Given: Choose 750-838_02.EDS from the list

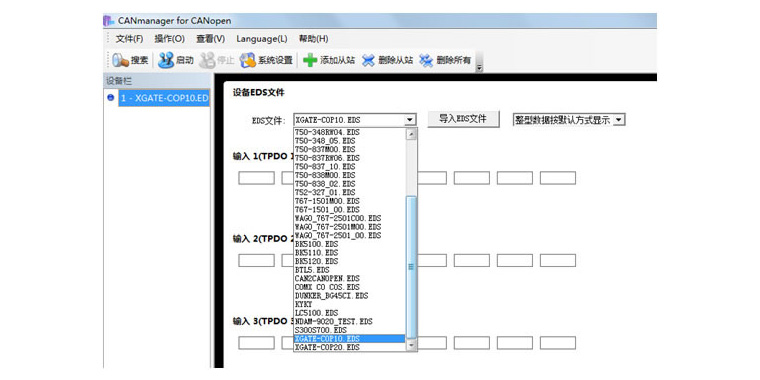Looking at the screenshot, I should (349, 184).
